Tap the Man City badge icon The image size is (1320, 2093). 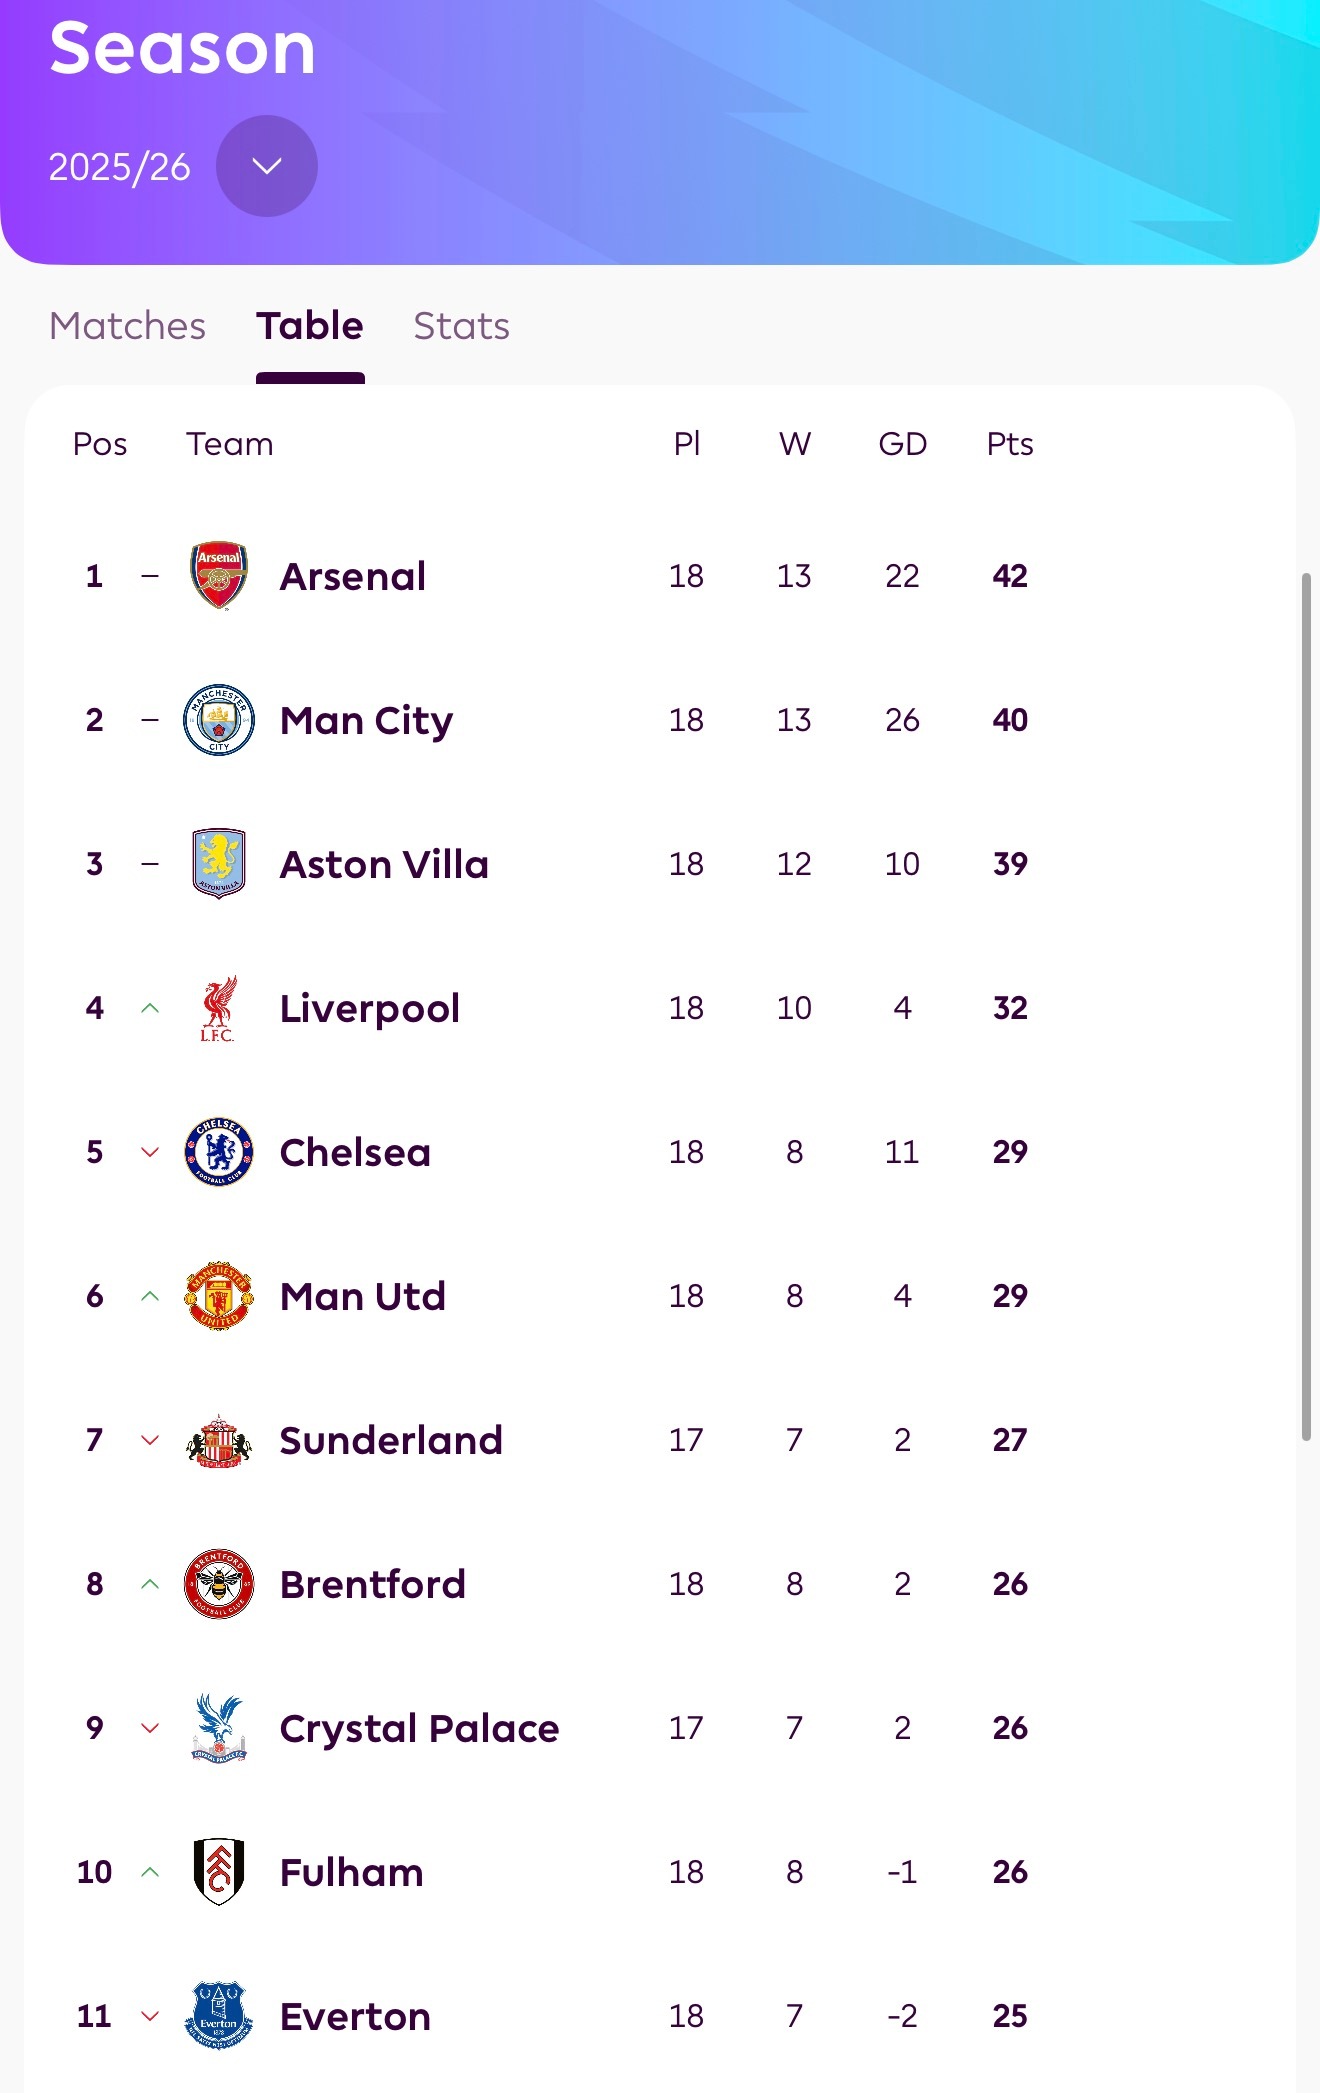click(219, 720)
